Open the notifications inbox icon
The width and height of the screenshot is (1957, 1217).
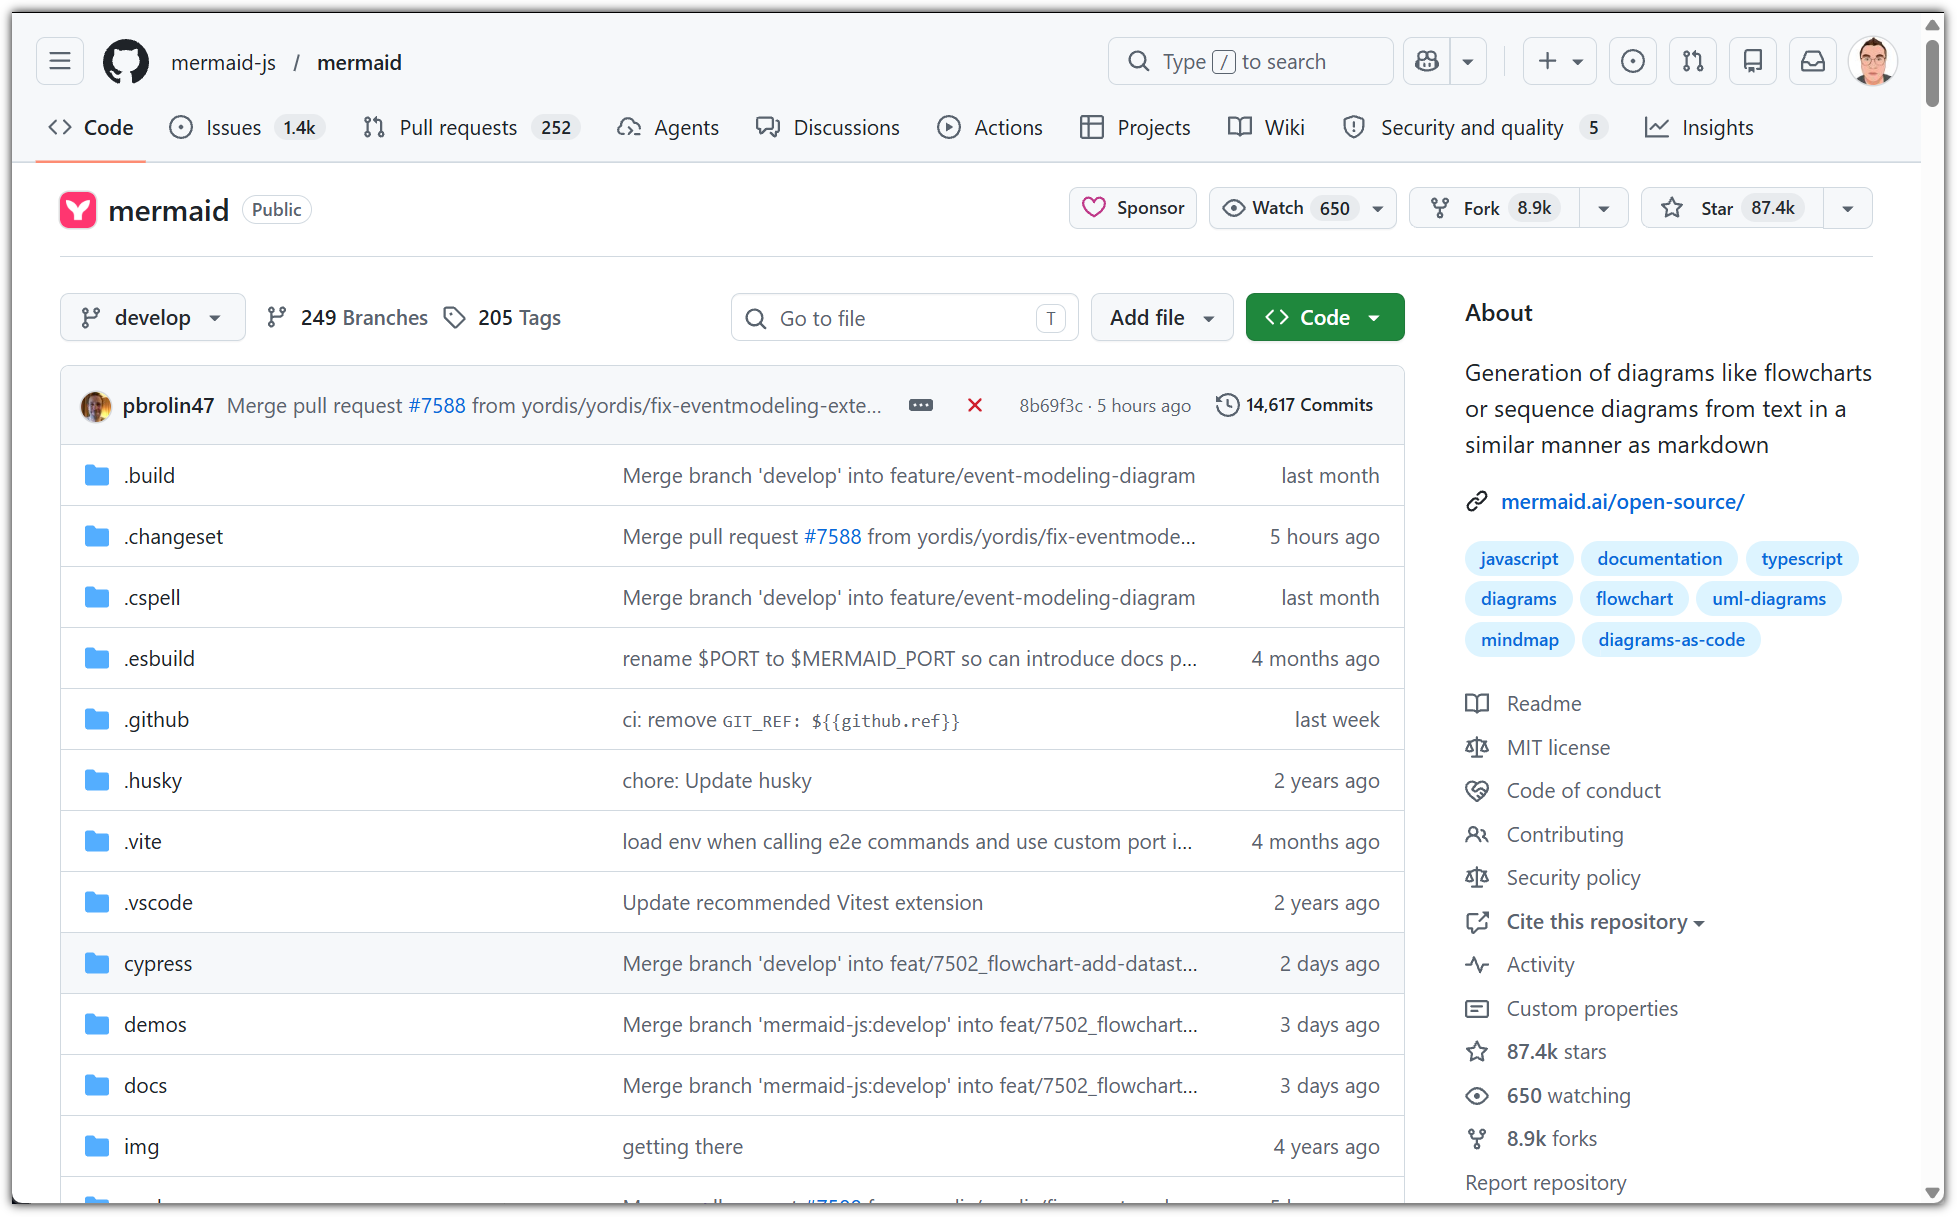(x=1812, y=62)
